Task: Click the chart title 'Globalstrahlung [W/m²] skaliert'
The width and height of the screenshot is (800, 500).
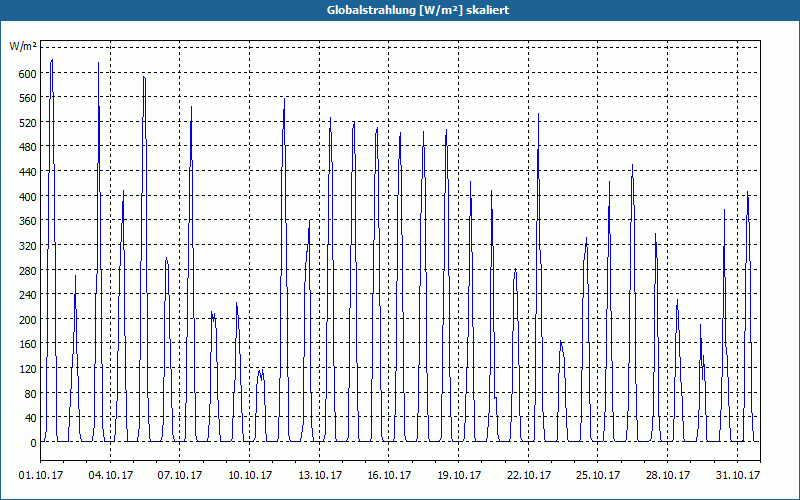Action: (418, 10)
